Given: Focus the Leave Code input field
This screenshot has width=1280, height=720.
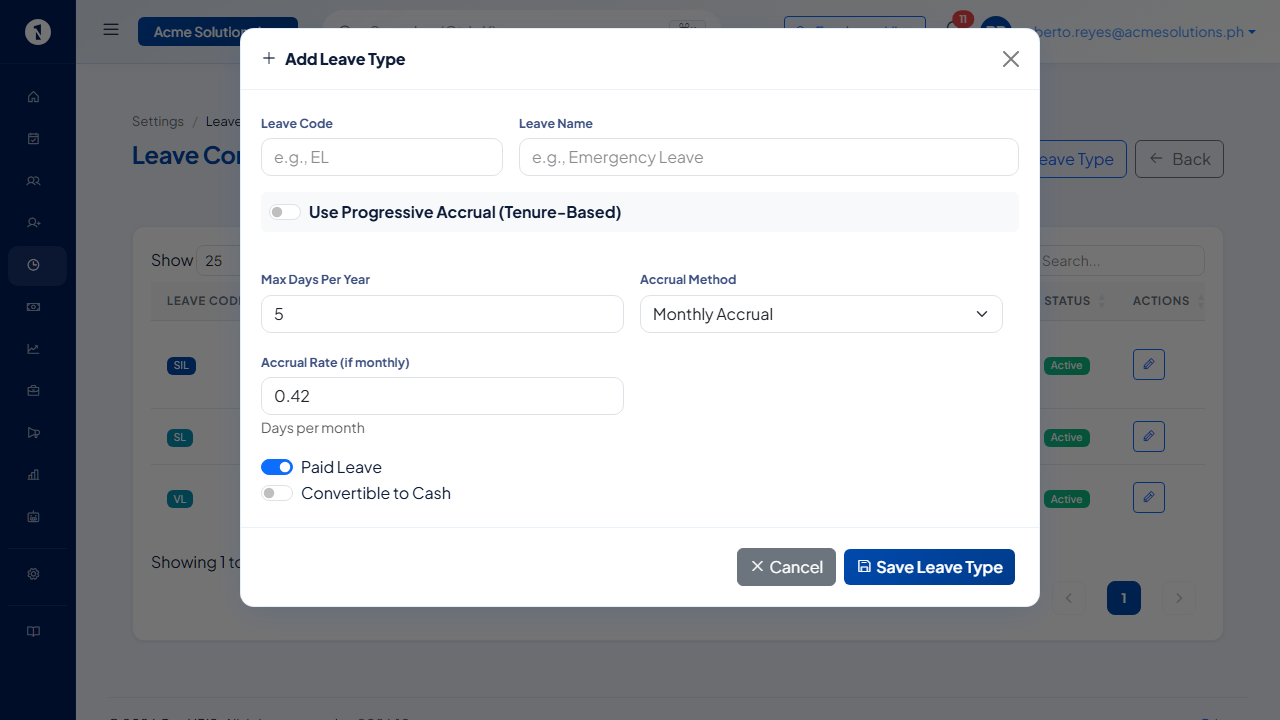Looking at the screenshot, I should tap(382, 157).
